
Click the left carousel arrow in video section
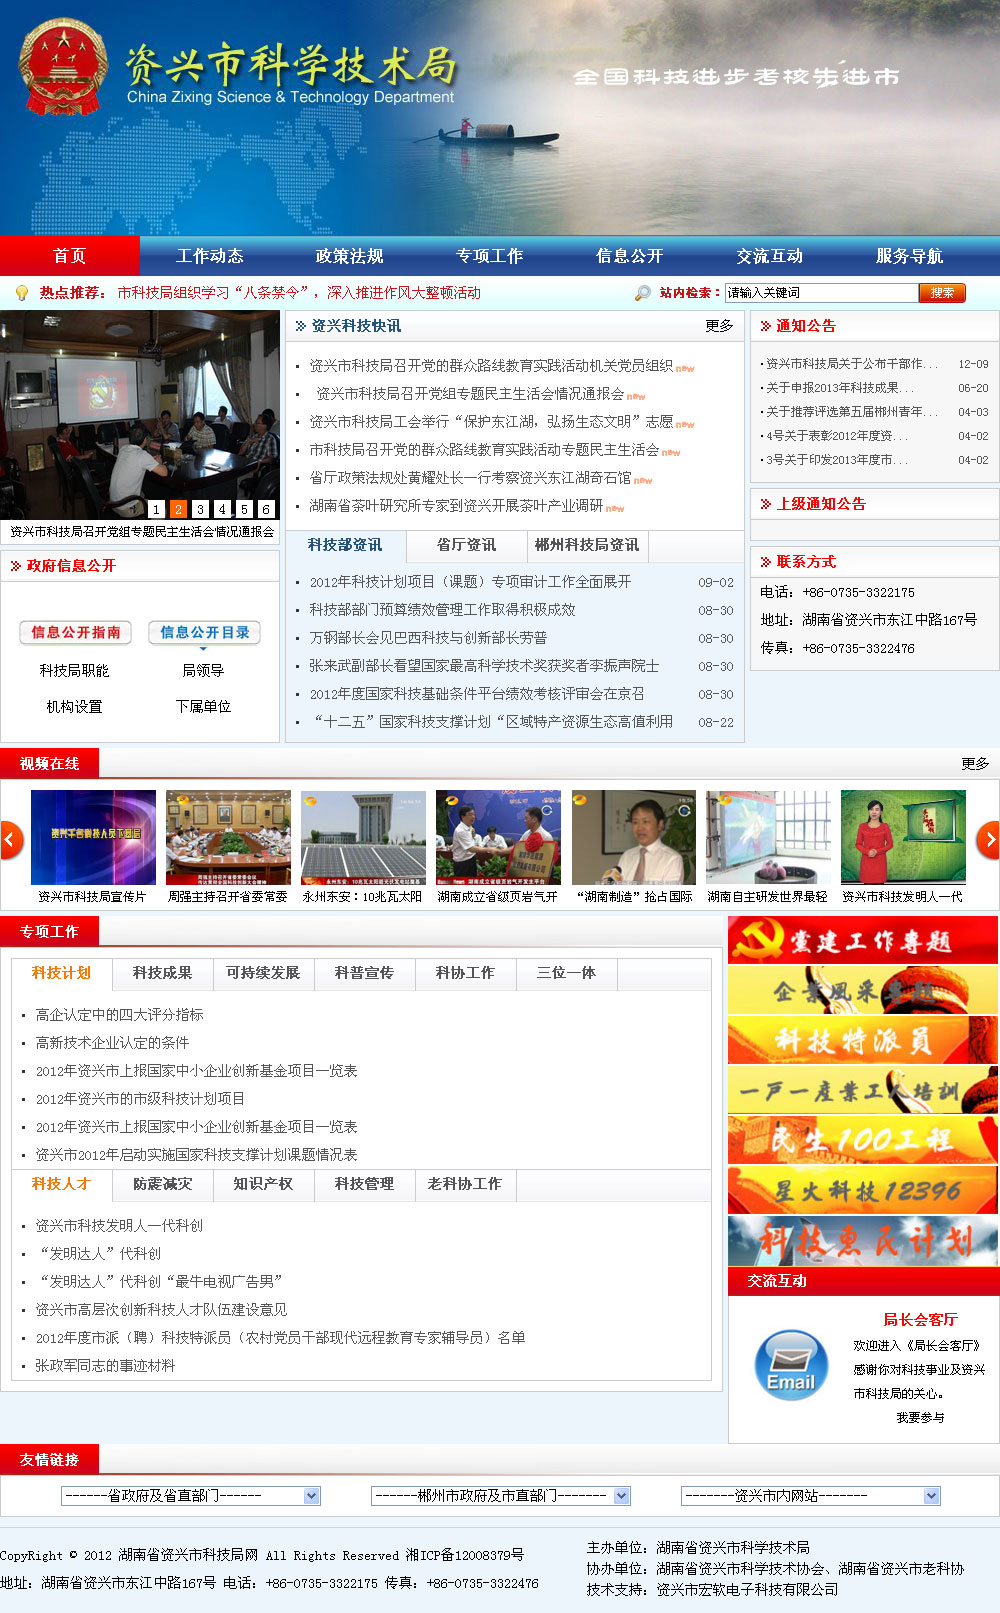[11, 840]
